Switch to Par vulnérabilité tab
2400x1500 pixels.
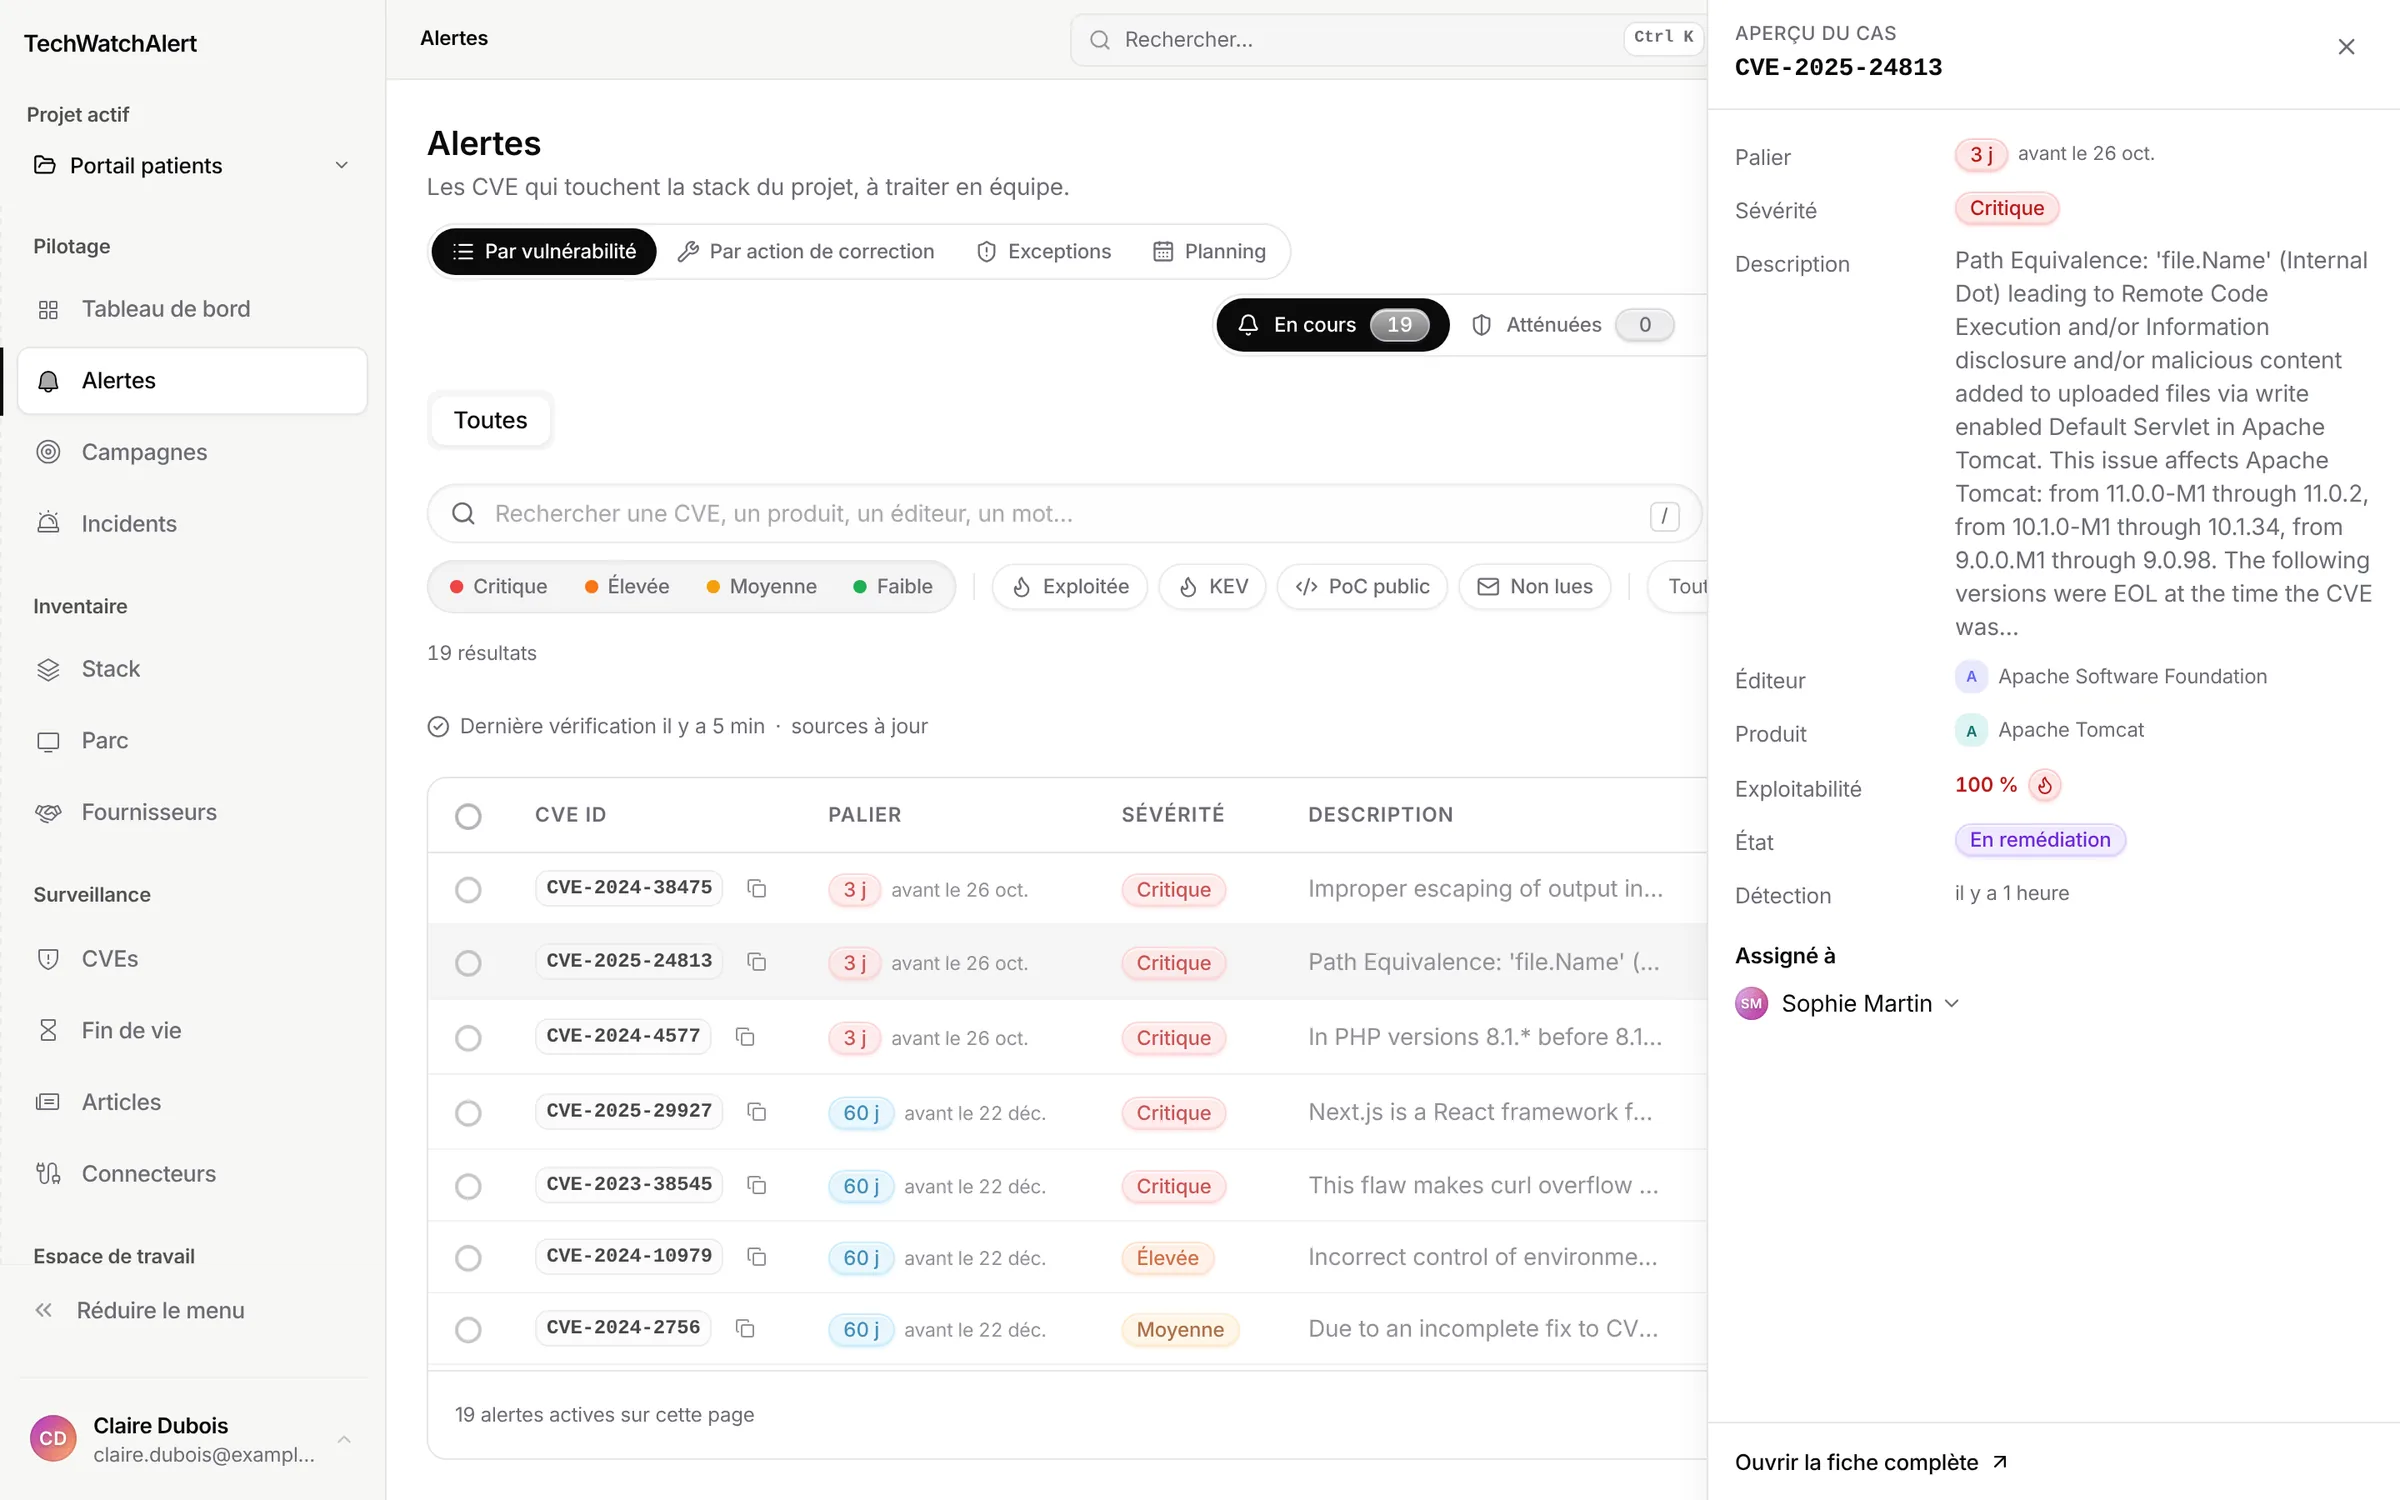(544, 251)
